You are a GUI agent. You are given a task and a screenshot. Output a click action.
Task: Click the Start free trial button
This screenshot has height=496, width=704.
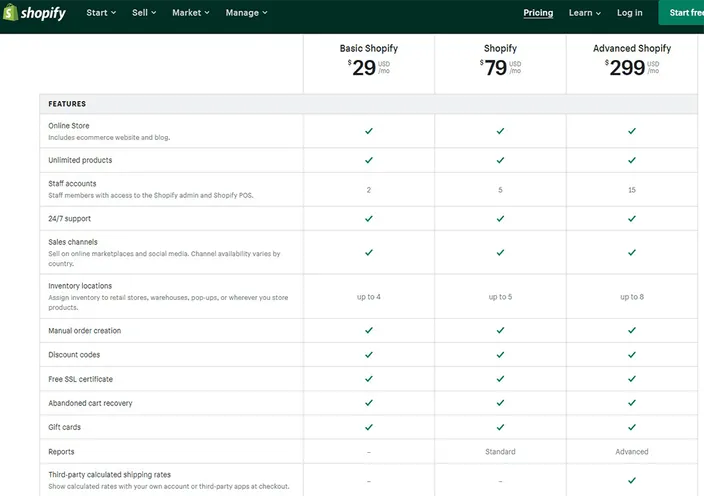(681, 13)
